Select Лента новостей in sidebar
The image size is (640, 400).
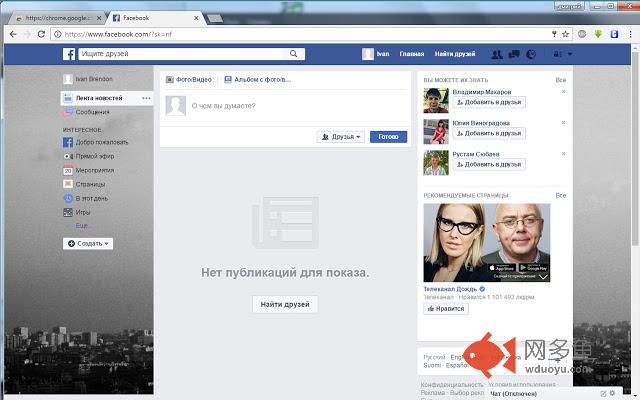tap(99, 98)
